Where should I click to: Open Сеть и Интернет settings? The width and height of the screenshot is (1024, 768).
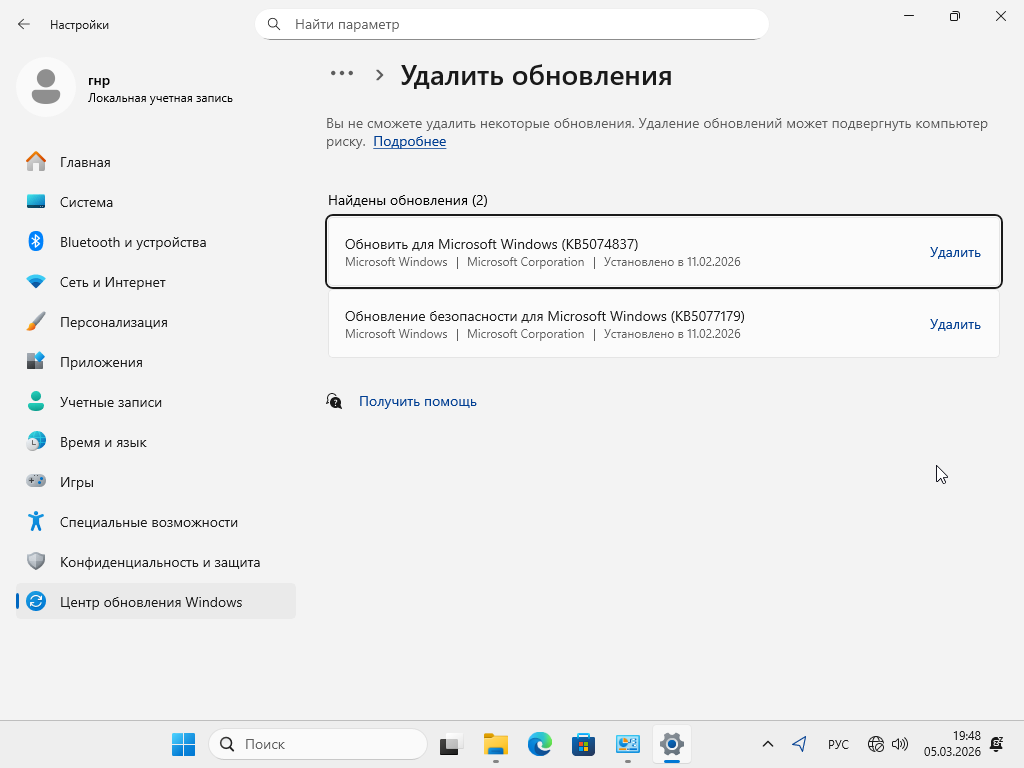[112, 282]
